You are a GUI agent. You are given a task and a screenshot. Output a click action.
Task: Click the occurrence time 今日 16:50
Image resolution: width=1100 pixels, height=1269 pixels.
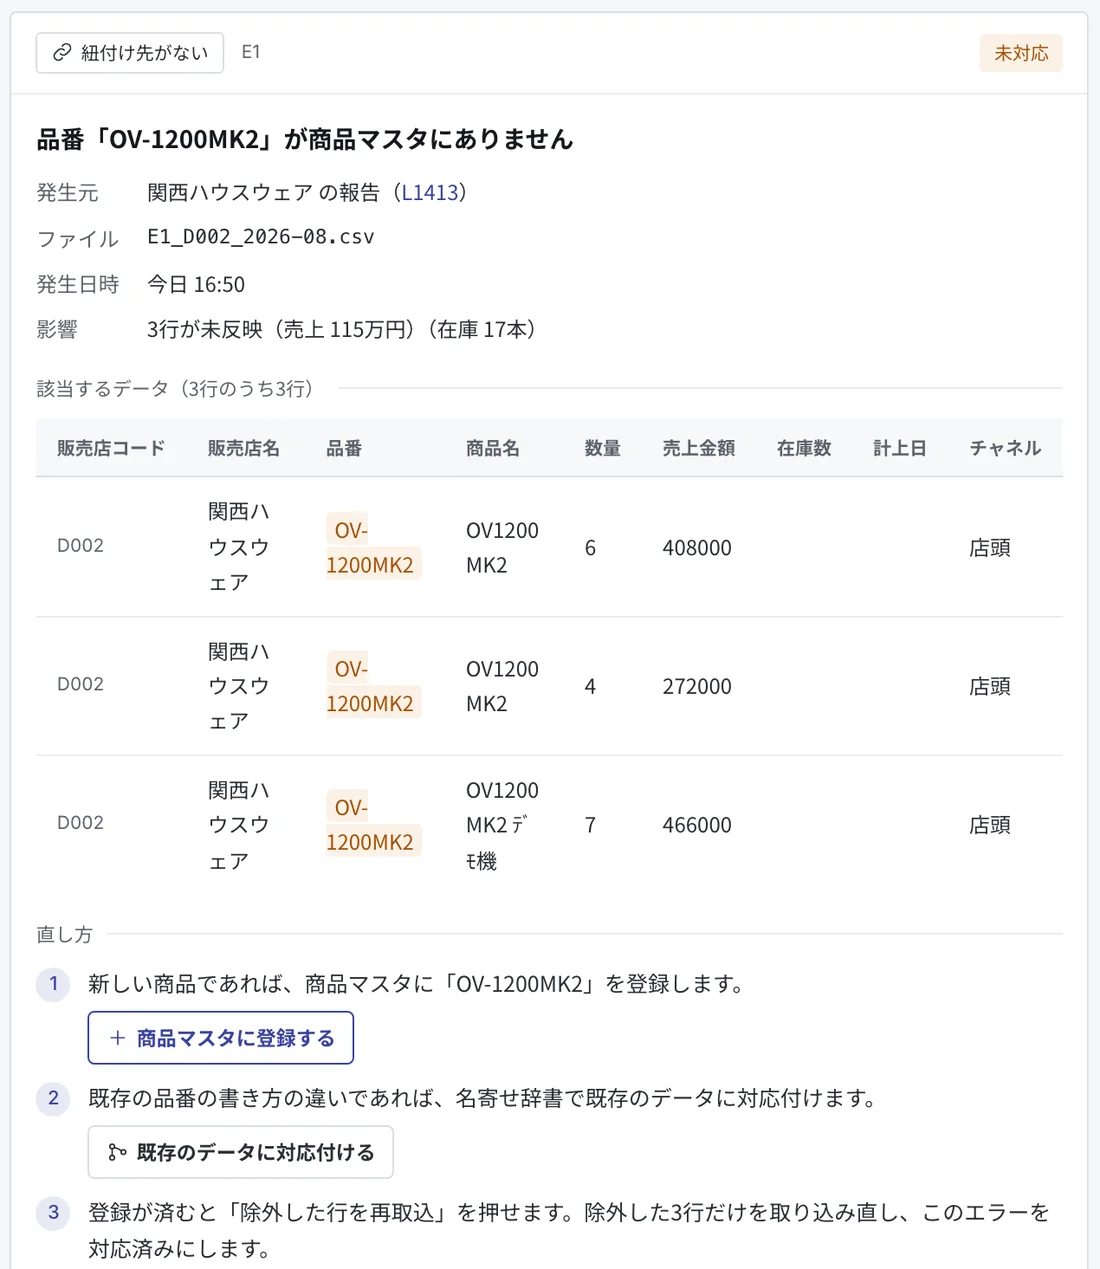(196, 285)
